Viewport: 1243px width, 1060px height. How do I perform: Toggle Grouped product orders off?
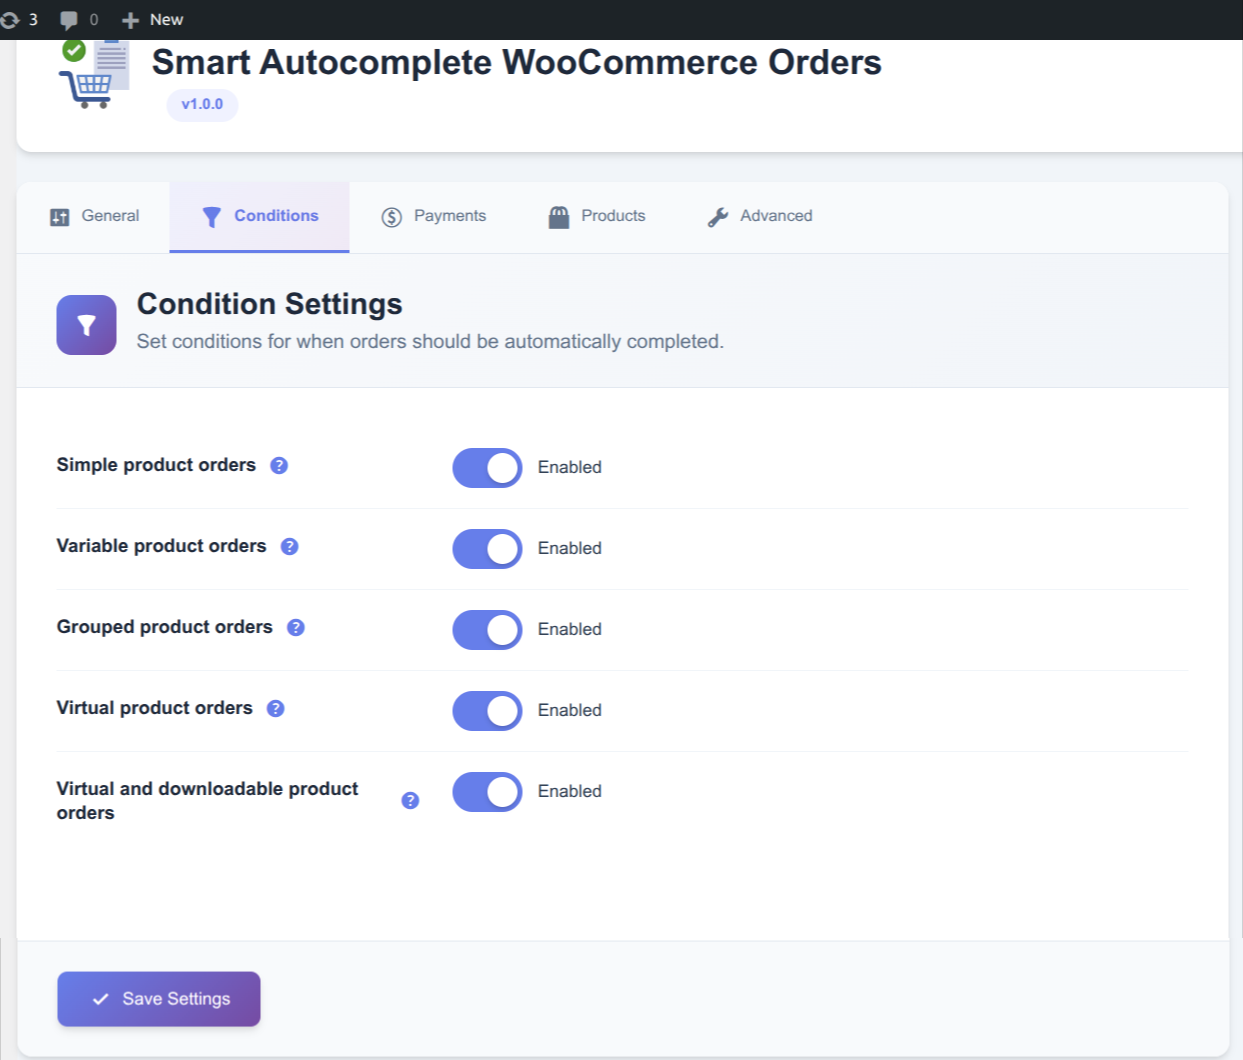(487, 630)
